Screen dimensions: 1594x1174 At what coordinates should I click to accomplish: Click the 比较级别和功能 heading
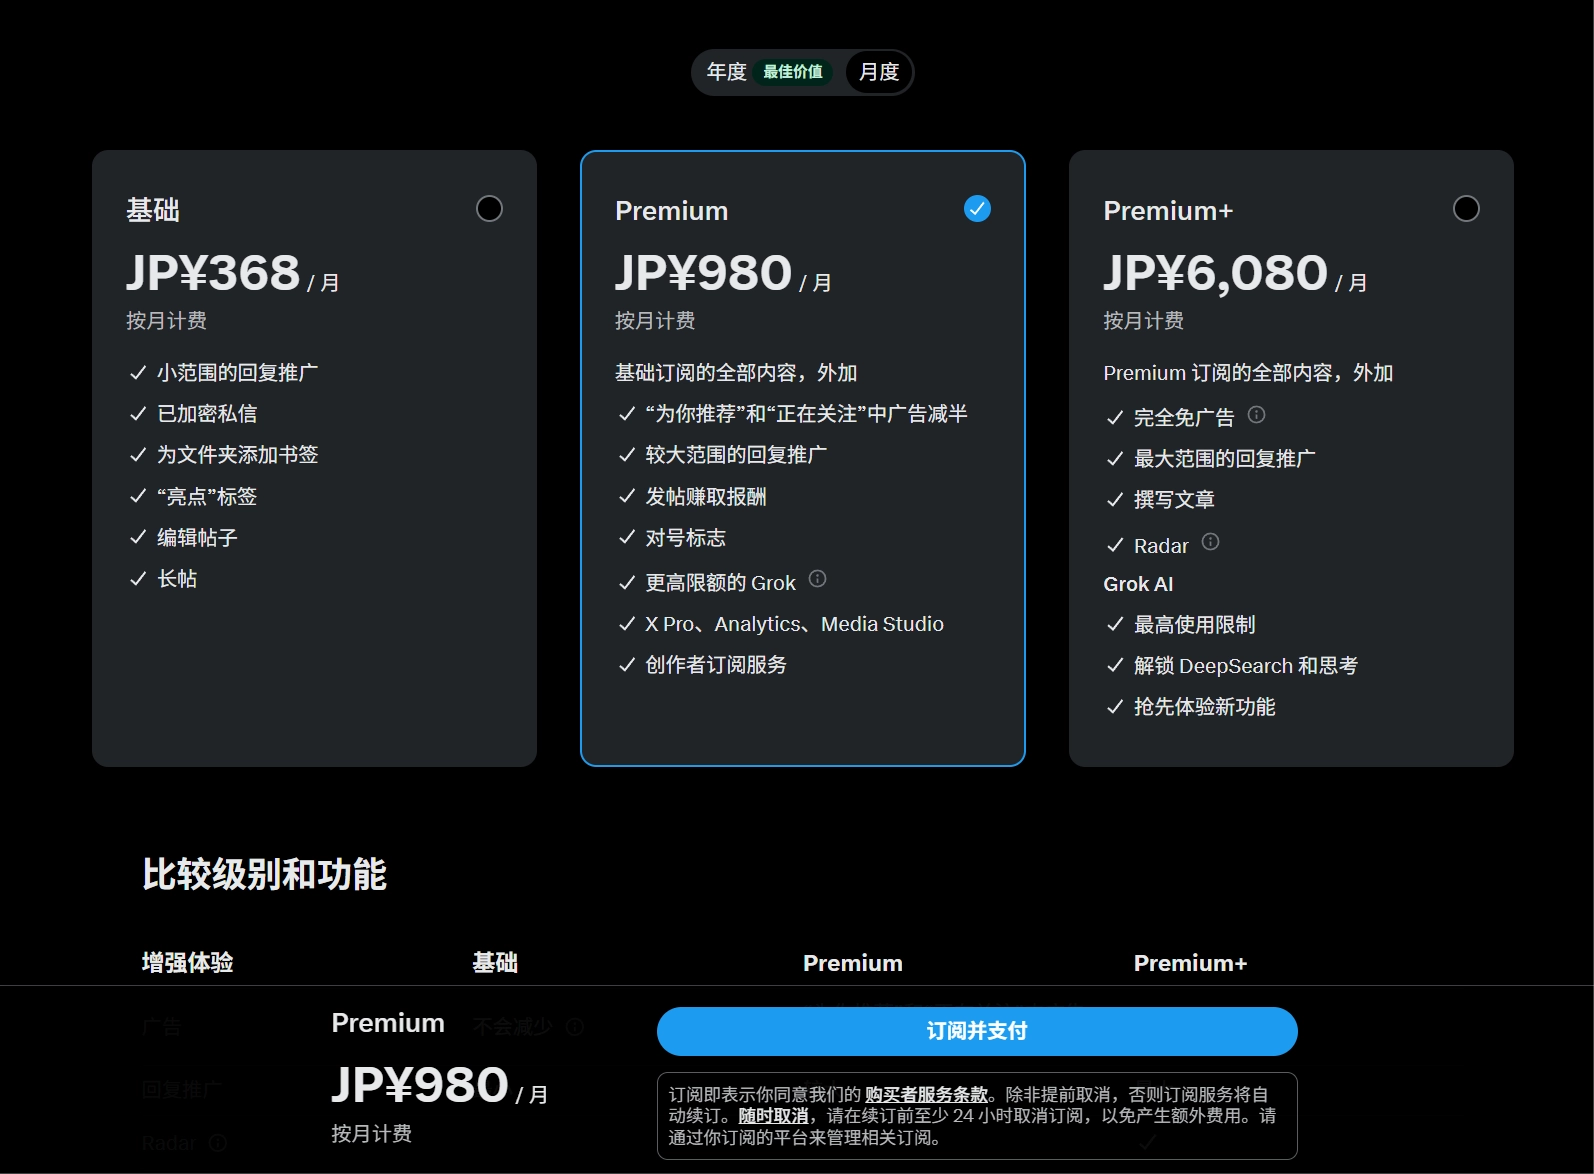click(x=264, y=875)
